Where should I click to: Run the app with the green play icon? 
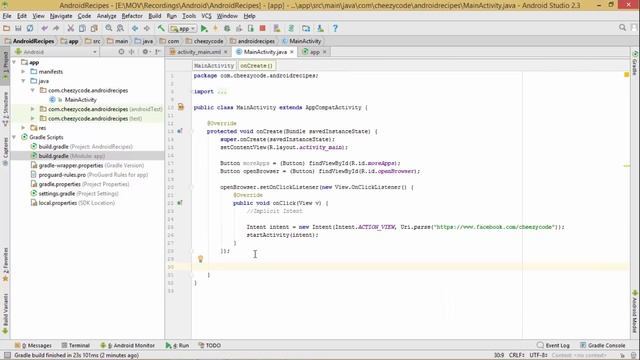(x=204, y=29)
